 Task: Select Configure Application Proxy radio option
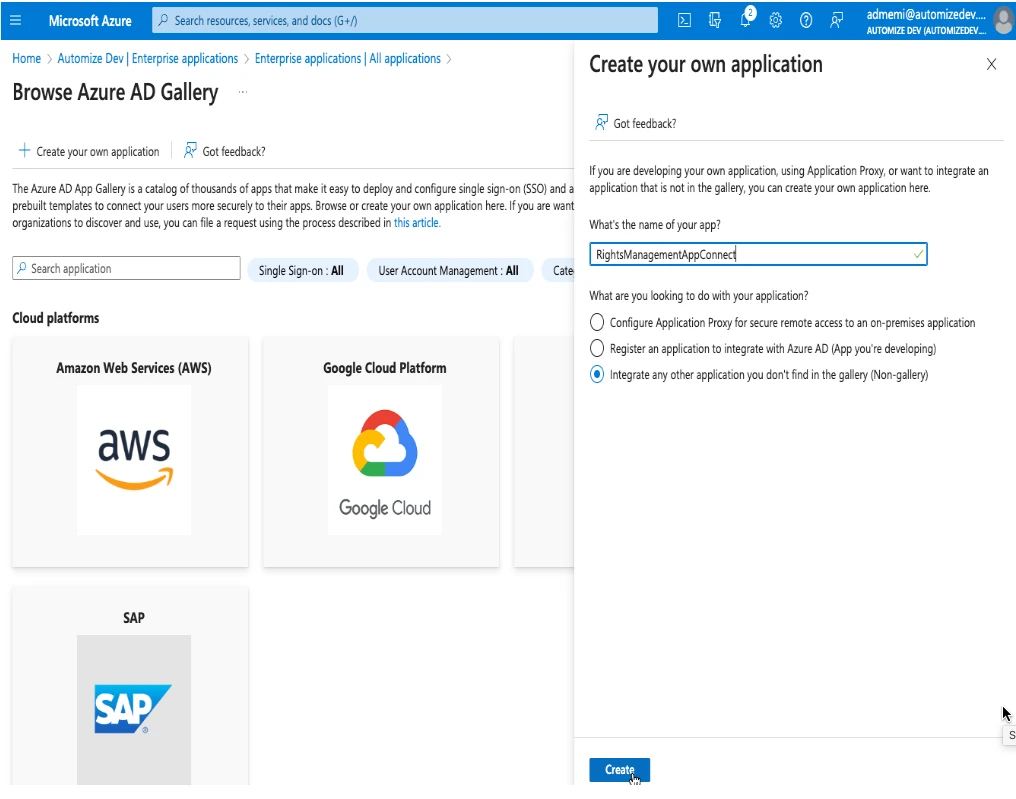(597, 322)
